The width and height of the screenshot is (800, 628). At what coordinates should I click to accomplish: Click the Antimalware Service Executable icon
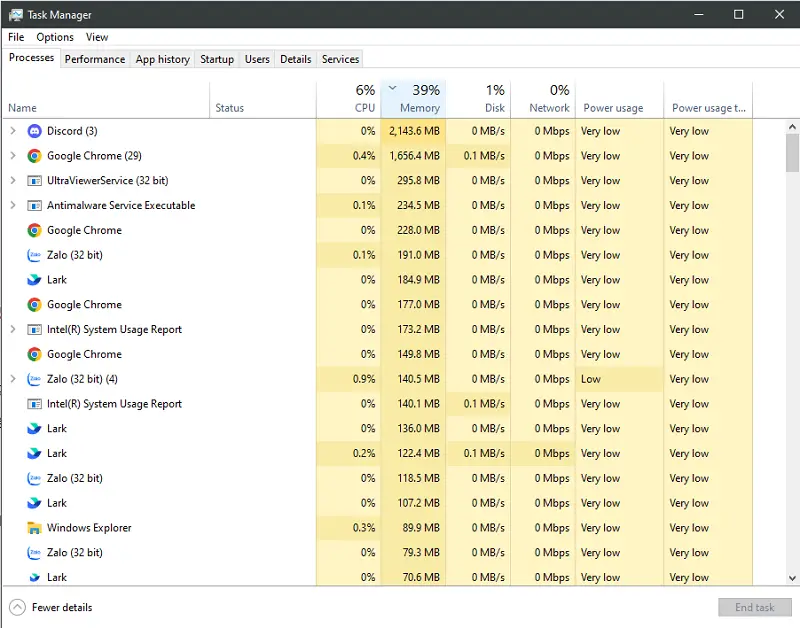34,206
